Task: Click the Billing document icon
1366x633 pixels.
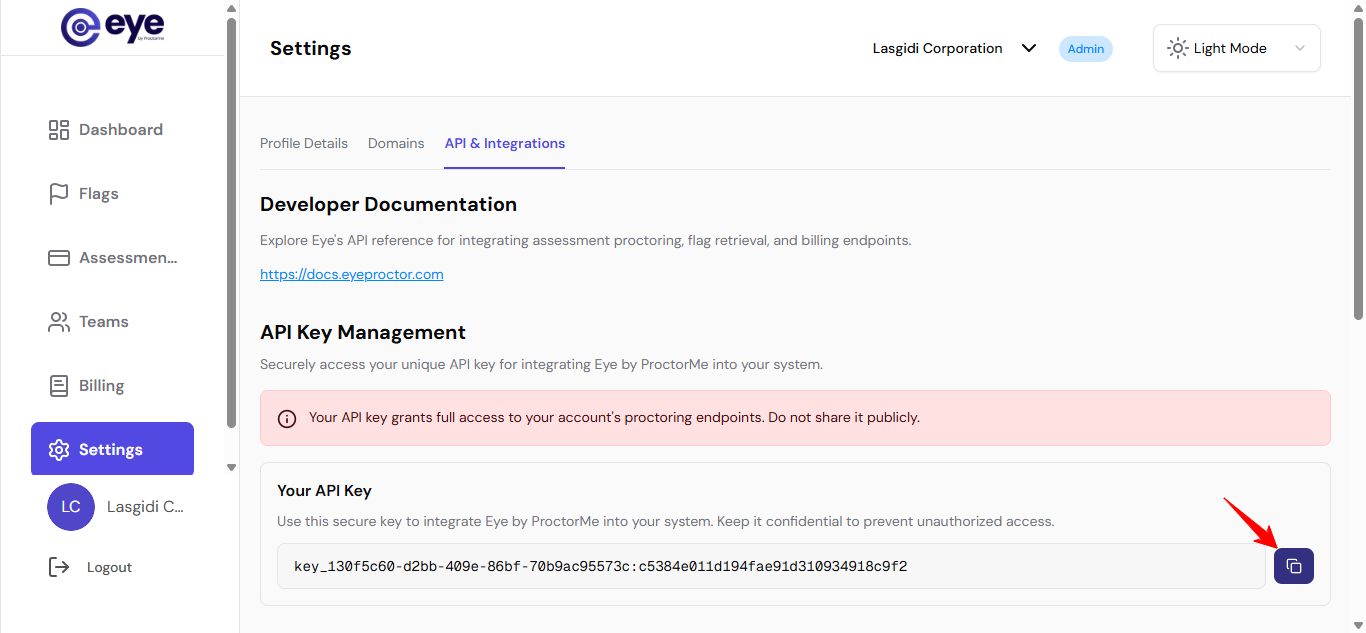Action: pos(59,386)
